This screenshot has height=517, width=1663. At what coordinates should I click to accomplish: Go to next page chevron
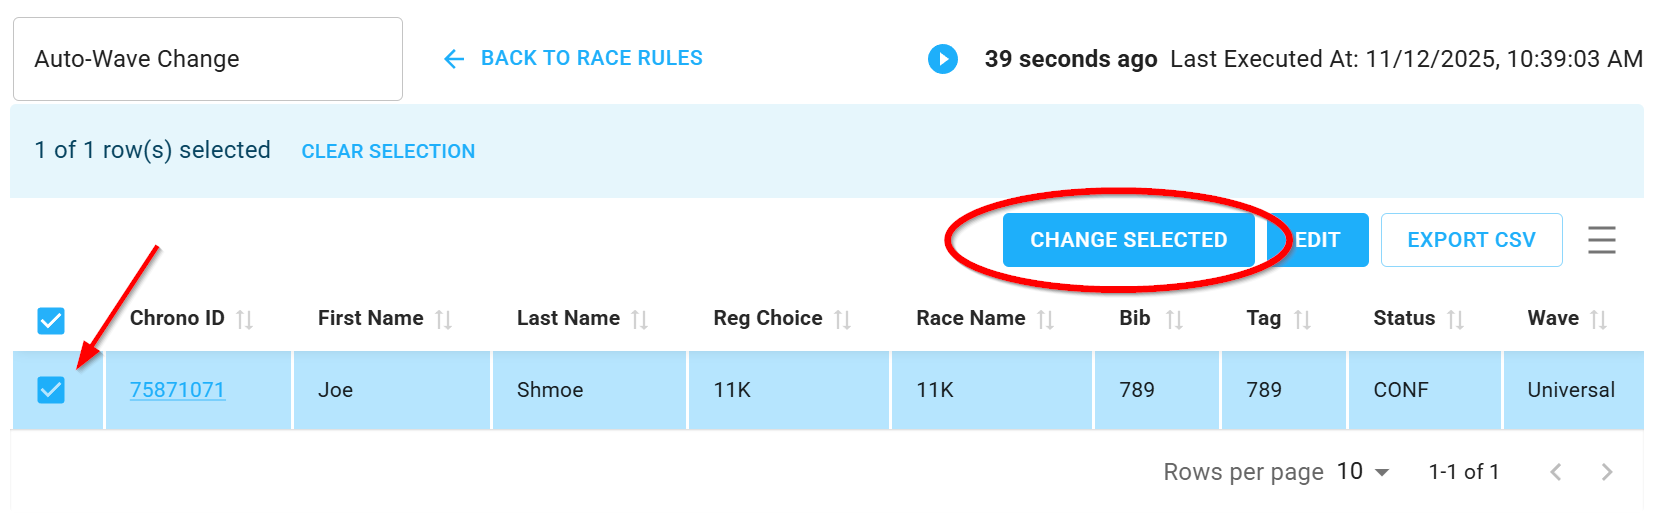[1606, 472]
